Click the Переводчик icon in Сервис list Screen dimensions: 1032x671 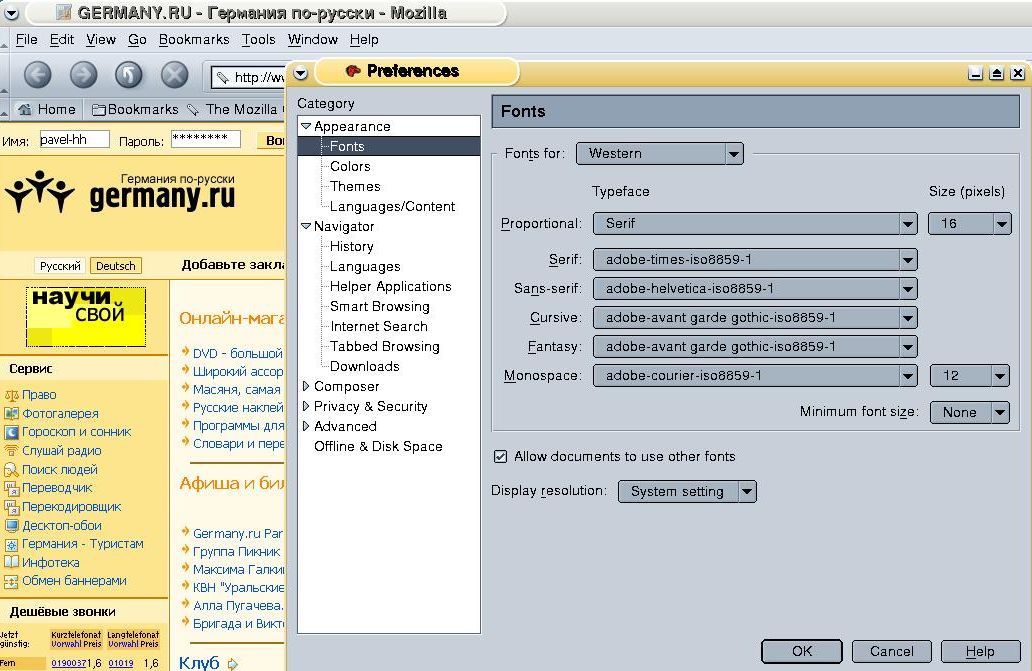pos(11,488)
